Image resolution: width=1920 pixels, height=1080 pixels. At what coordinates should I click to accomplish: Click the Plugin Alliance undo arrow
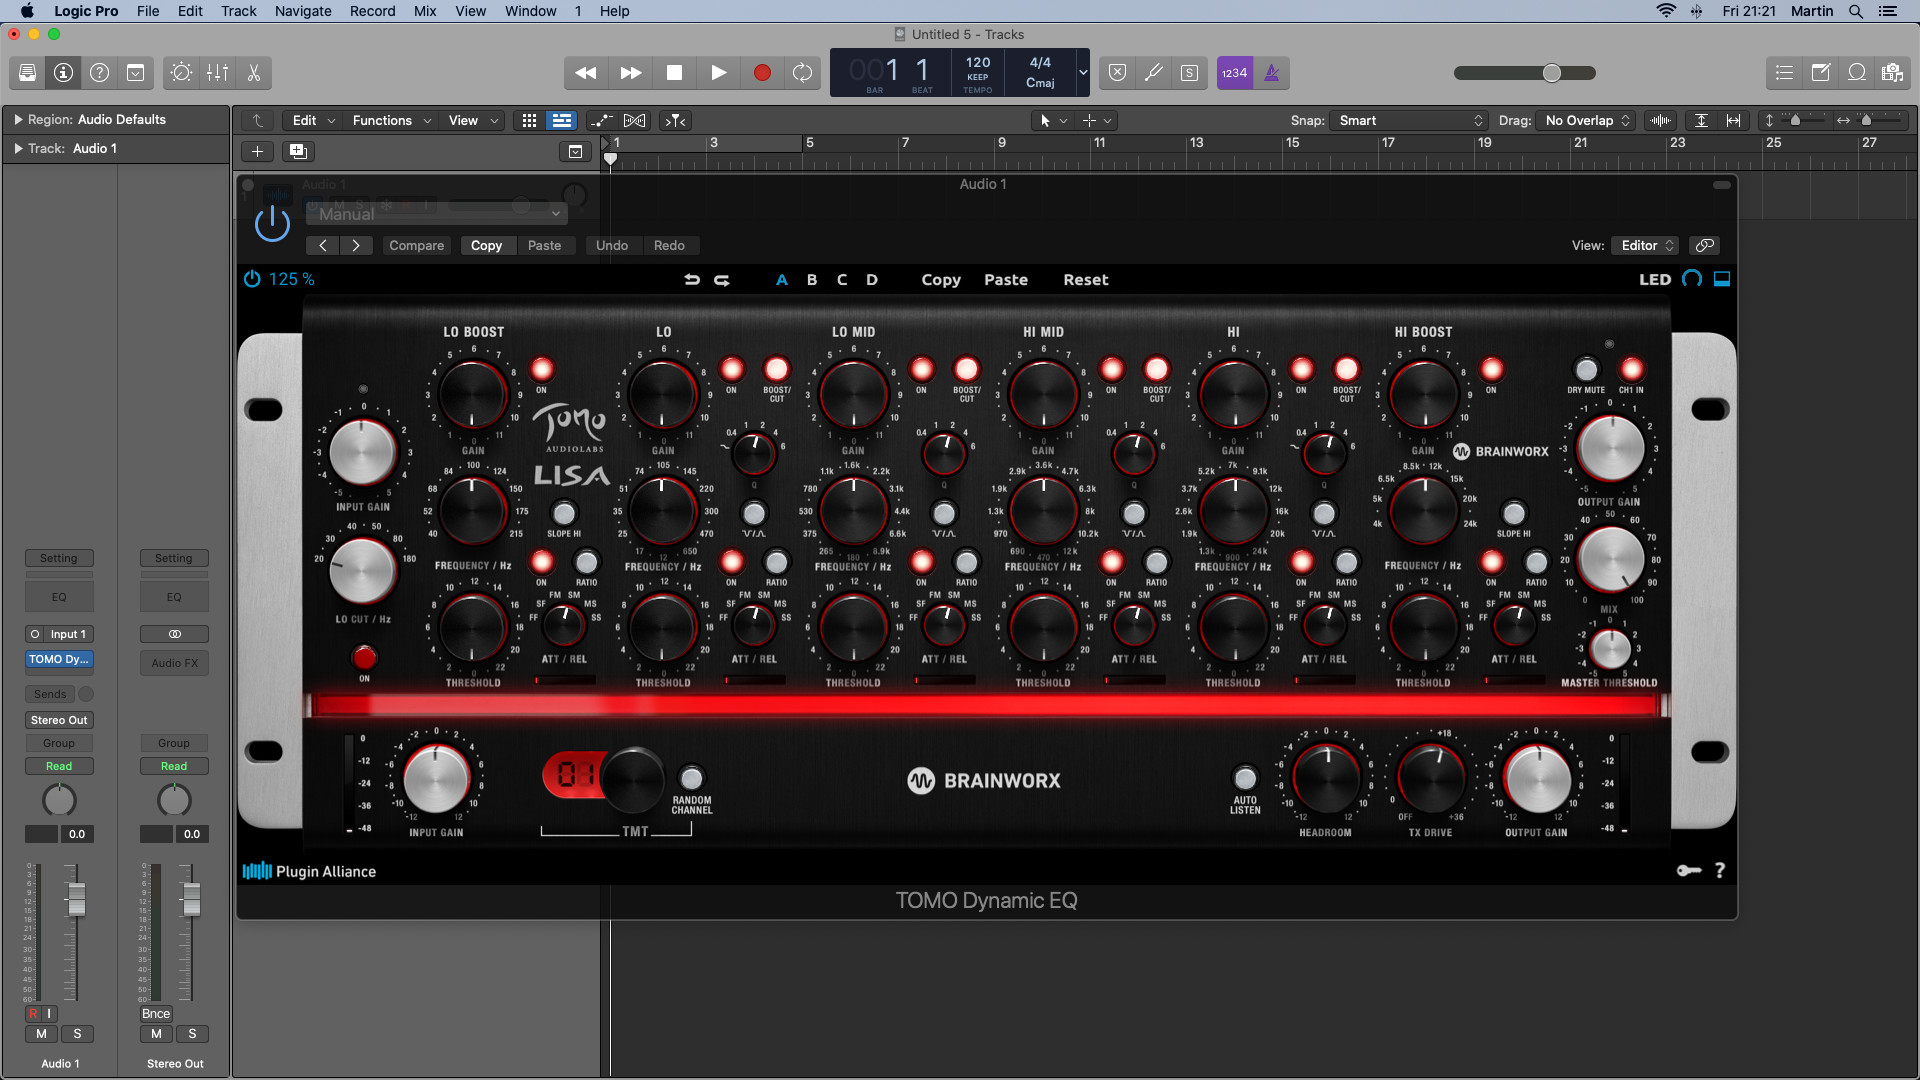(x=692, y=280)
